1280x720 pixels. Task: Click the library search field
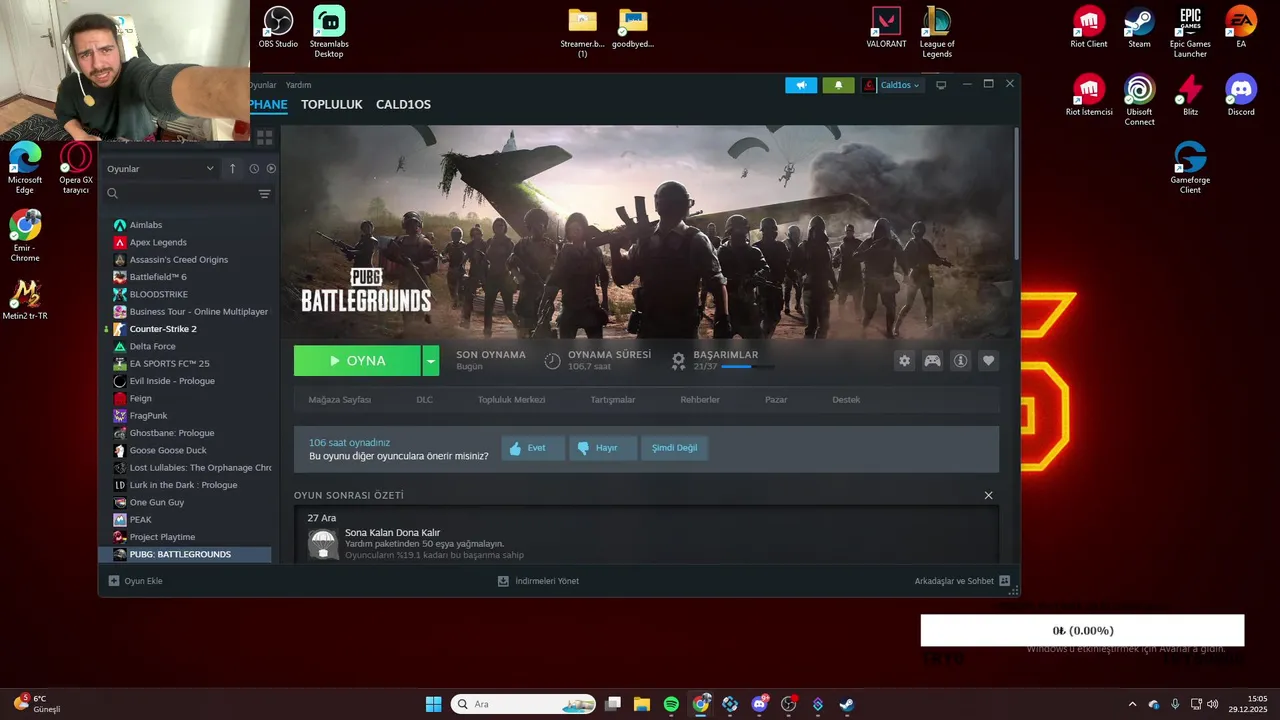[180, 194]
